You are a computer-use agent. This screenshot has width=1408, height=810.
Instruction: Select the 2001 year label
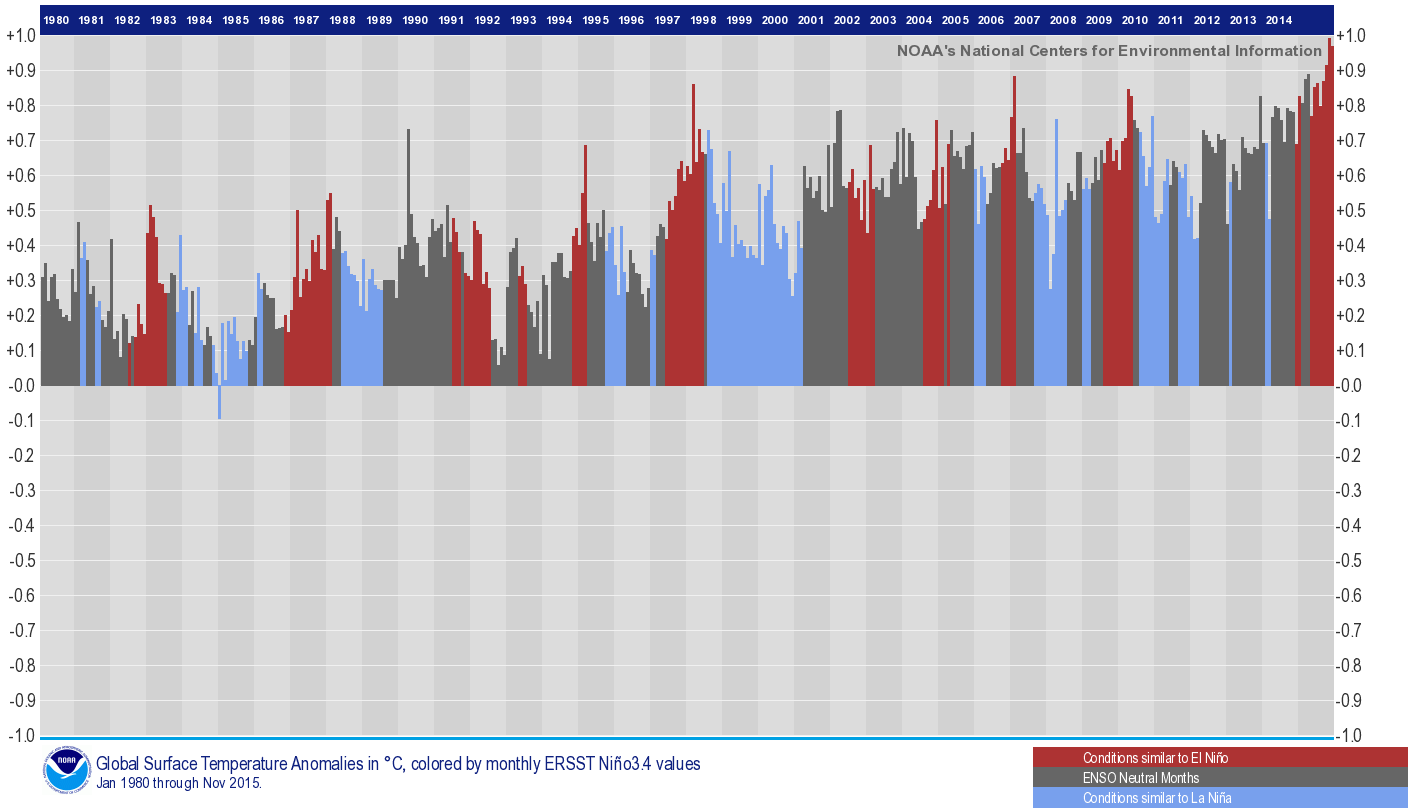click(x=812, y=20)
